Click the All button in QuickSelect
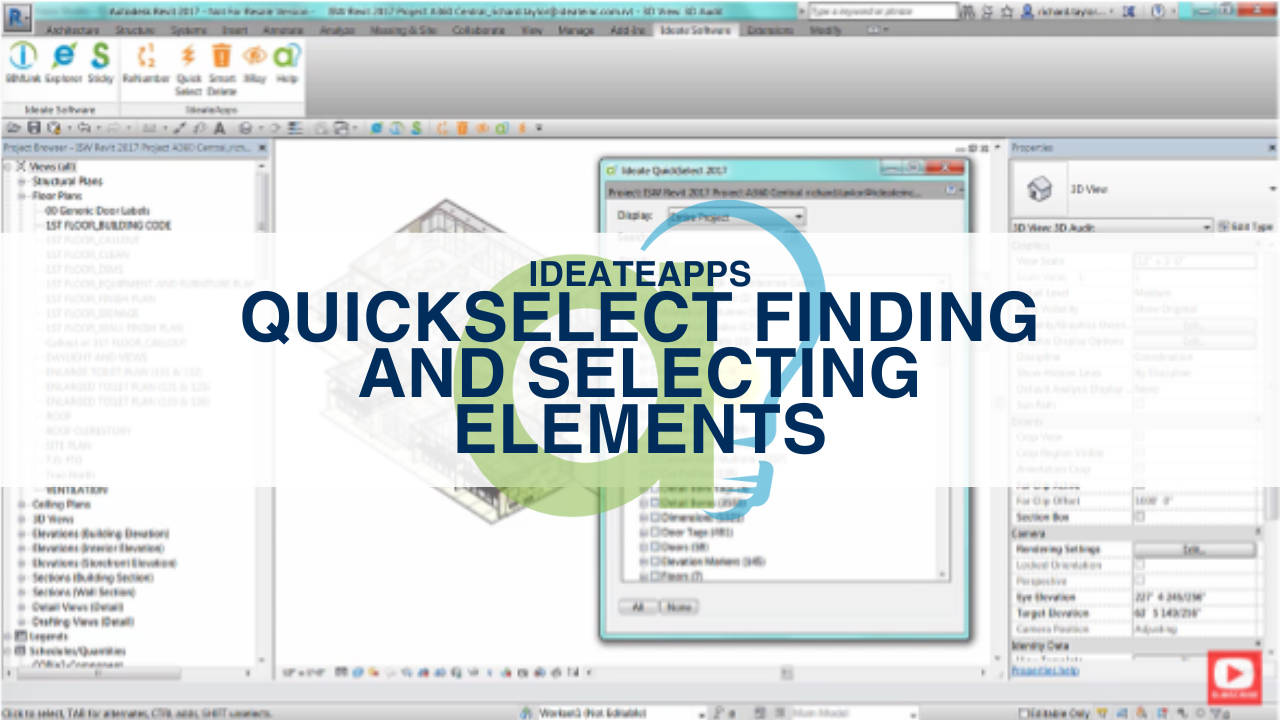Viewport: 1280px width, 720px height. click(x=638, y=607)
